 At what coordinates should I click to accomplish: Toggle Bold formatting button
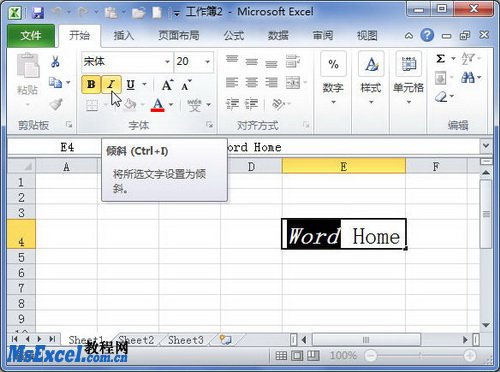coord(91,84)
